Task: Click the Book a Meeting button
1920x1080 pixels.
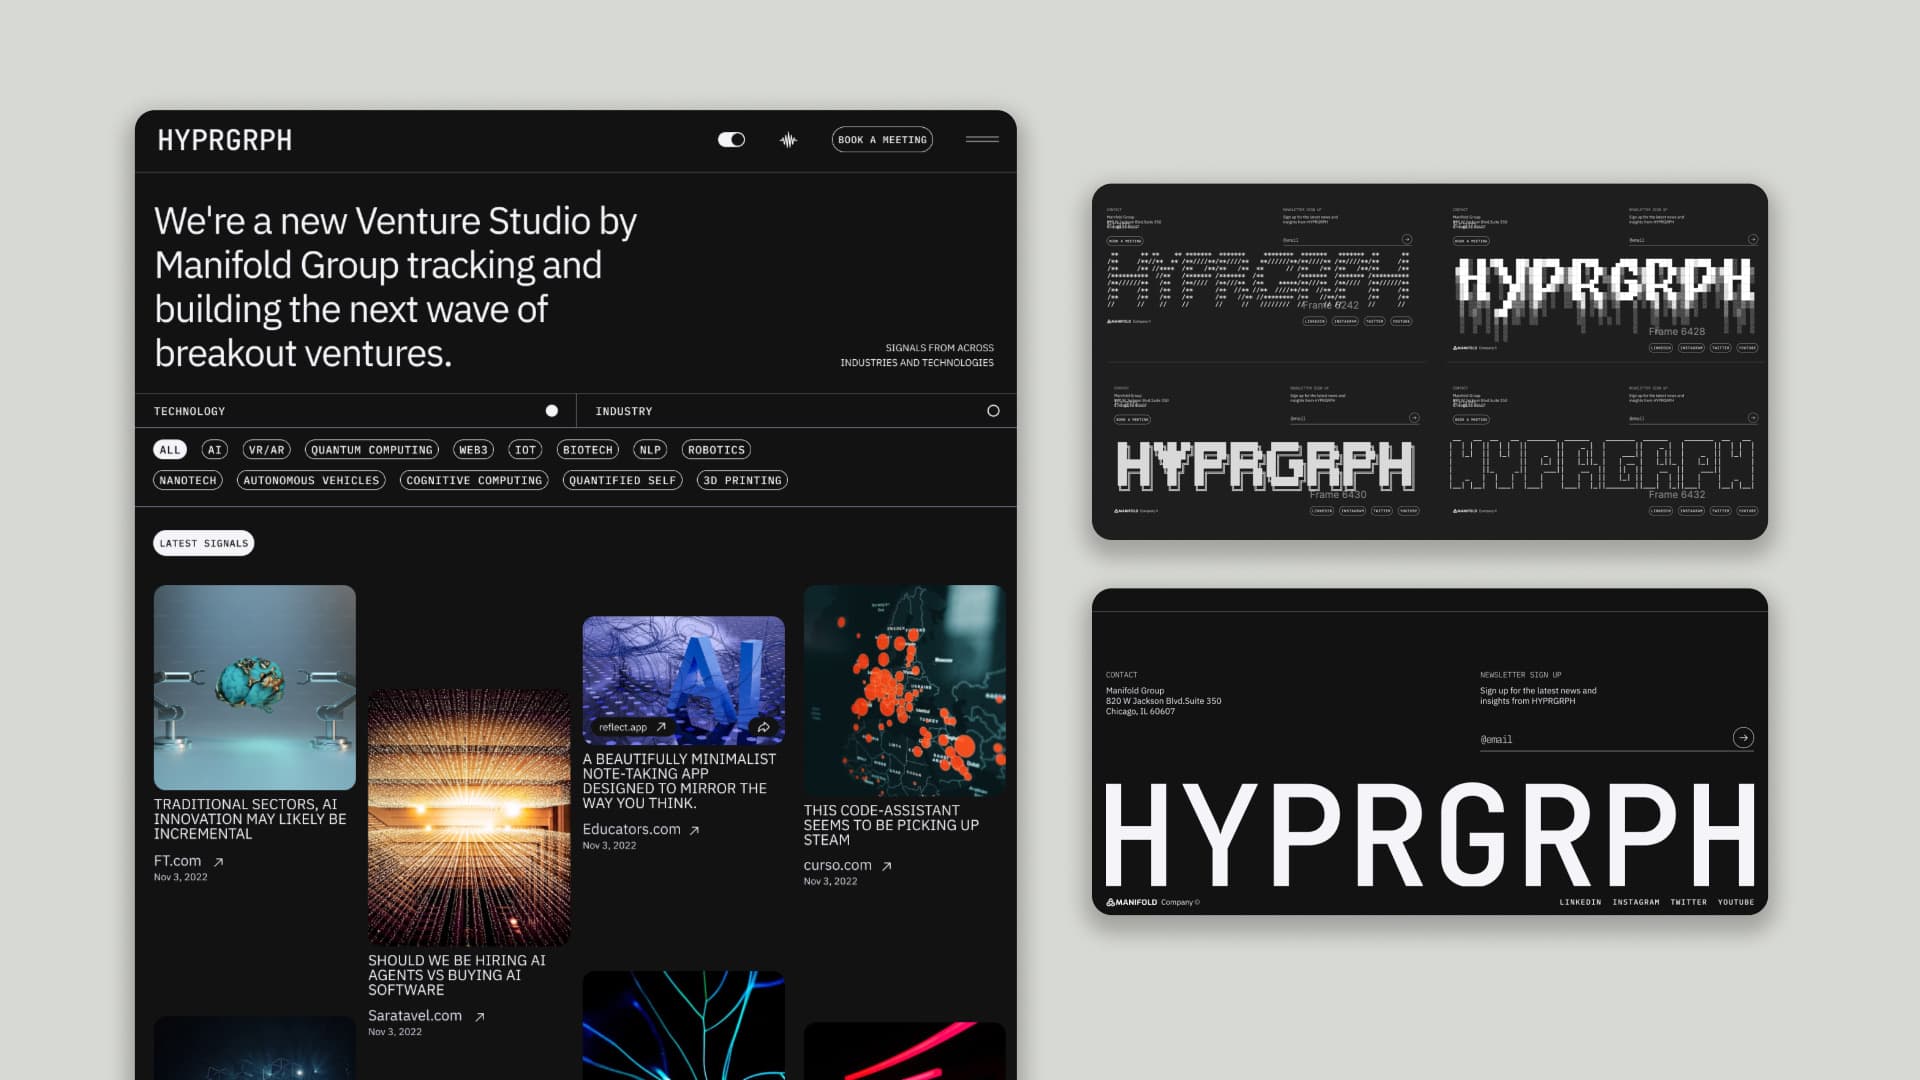Action: pyautogui.click(x=882, y=140)
